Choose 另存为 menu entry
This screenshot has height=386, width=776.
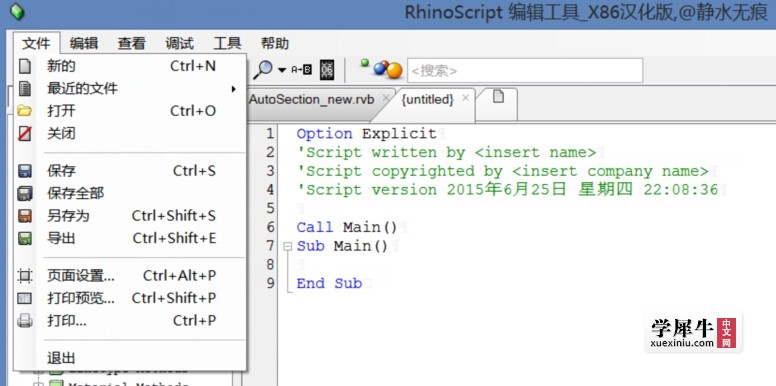[130, 216]
